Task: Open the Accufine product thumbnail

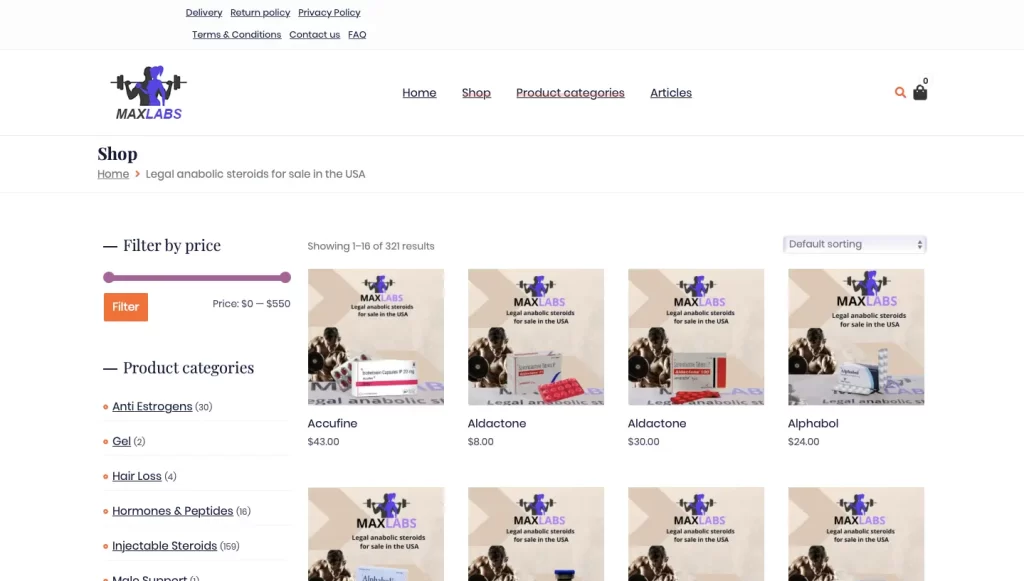Action: (376, 337)
